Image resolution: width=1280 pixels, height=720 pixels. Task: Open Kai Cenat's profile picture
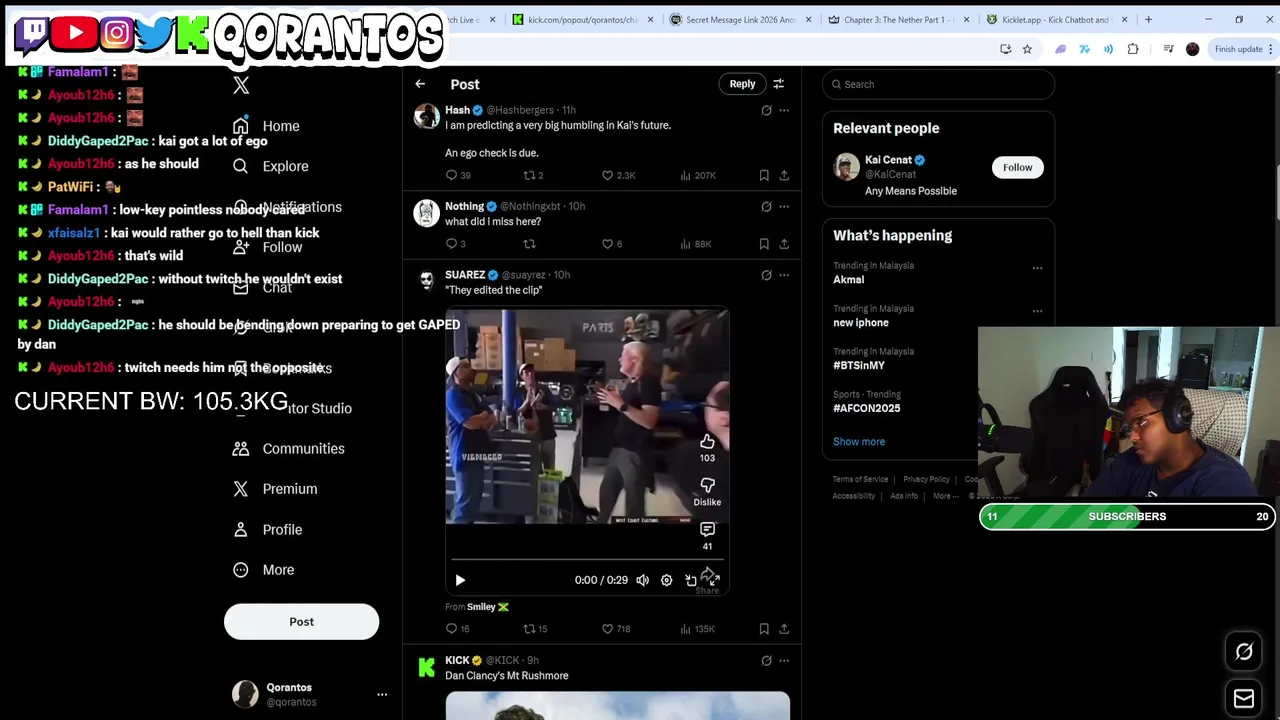tap(846, 167)
